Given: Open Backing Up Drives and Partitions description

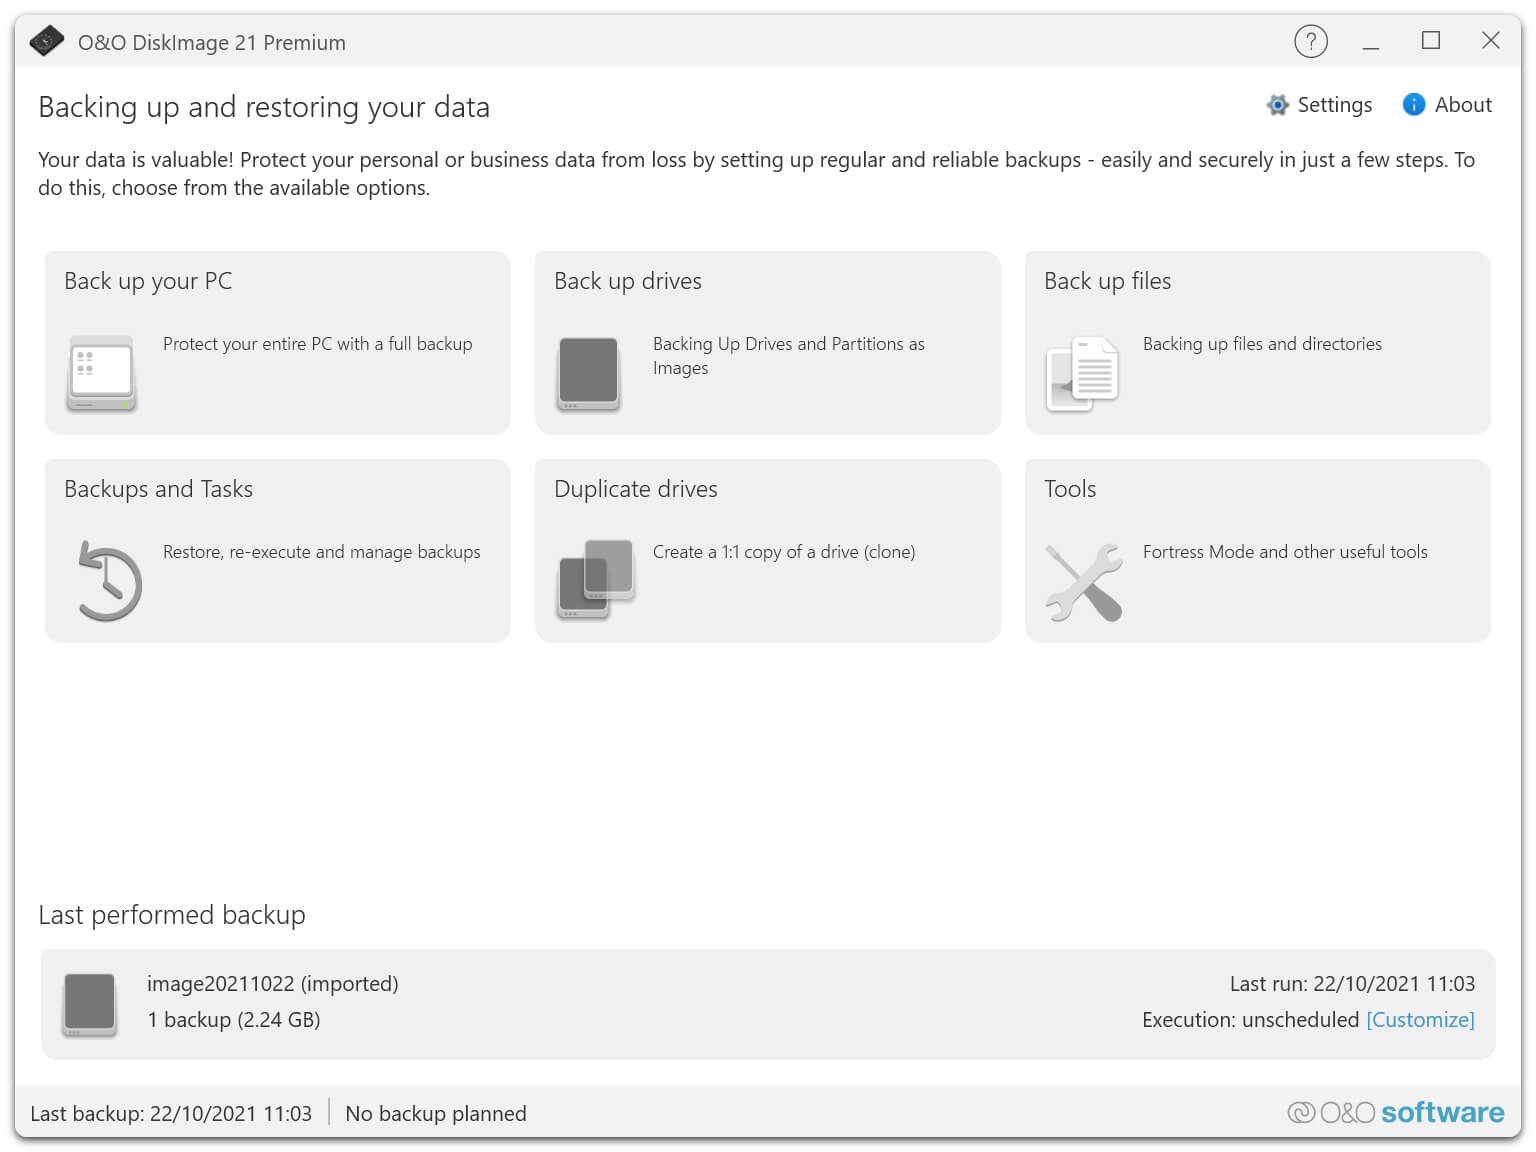Looking at the screenshot, I should click(x=788, y=355).
